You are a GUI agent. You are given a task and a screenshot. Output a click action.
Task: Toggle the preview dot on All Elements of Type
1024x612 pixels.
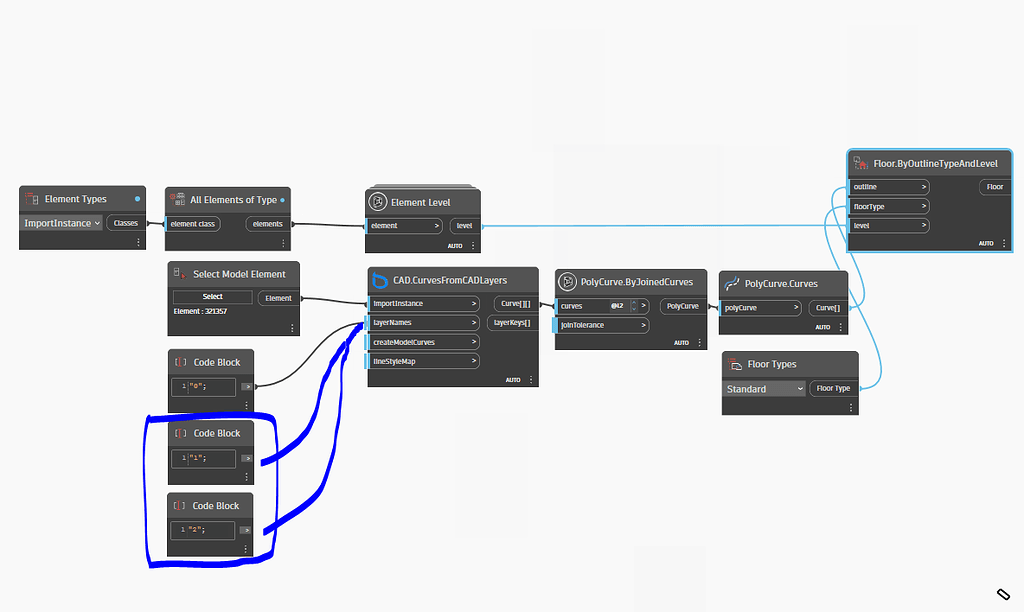(283, 200)
